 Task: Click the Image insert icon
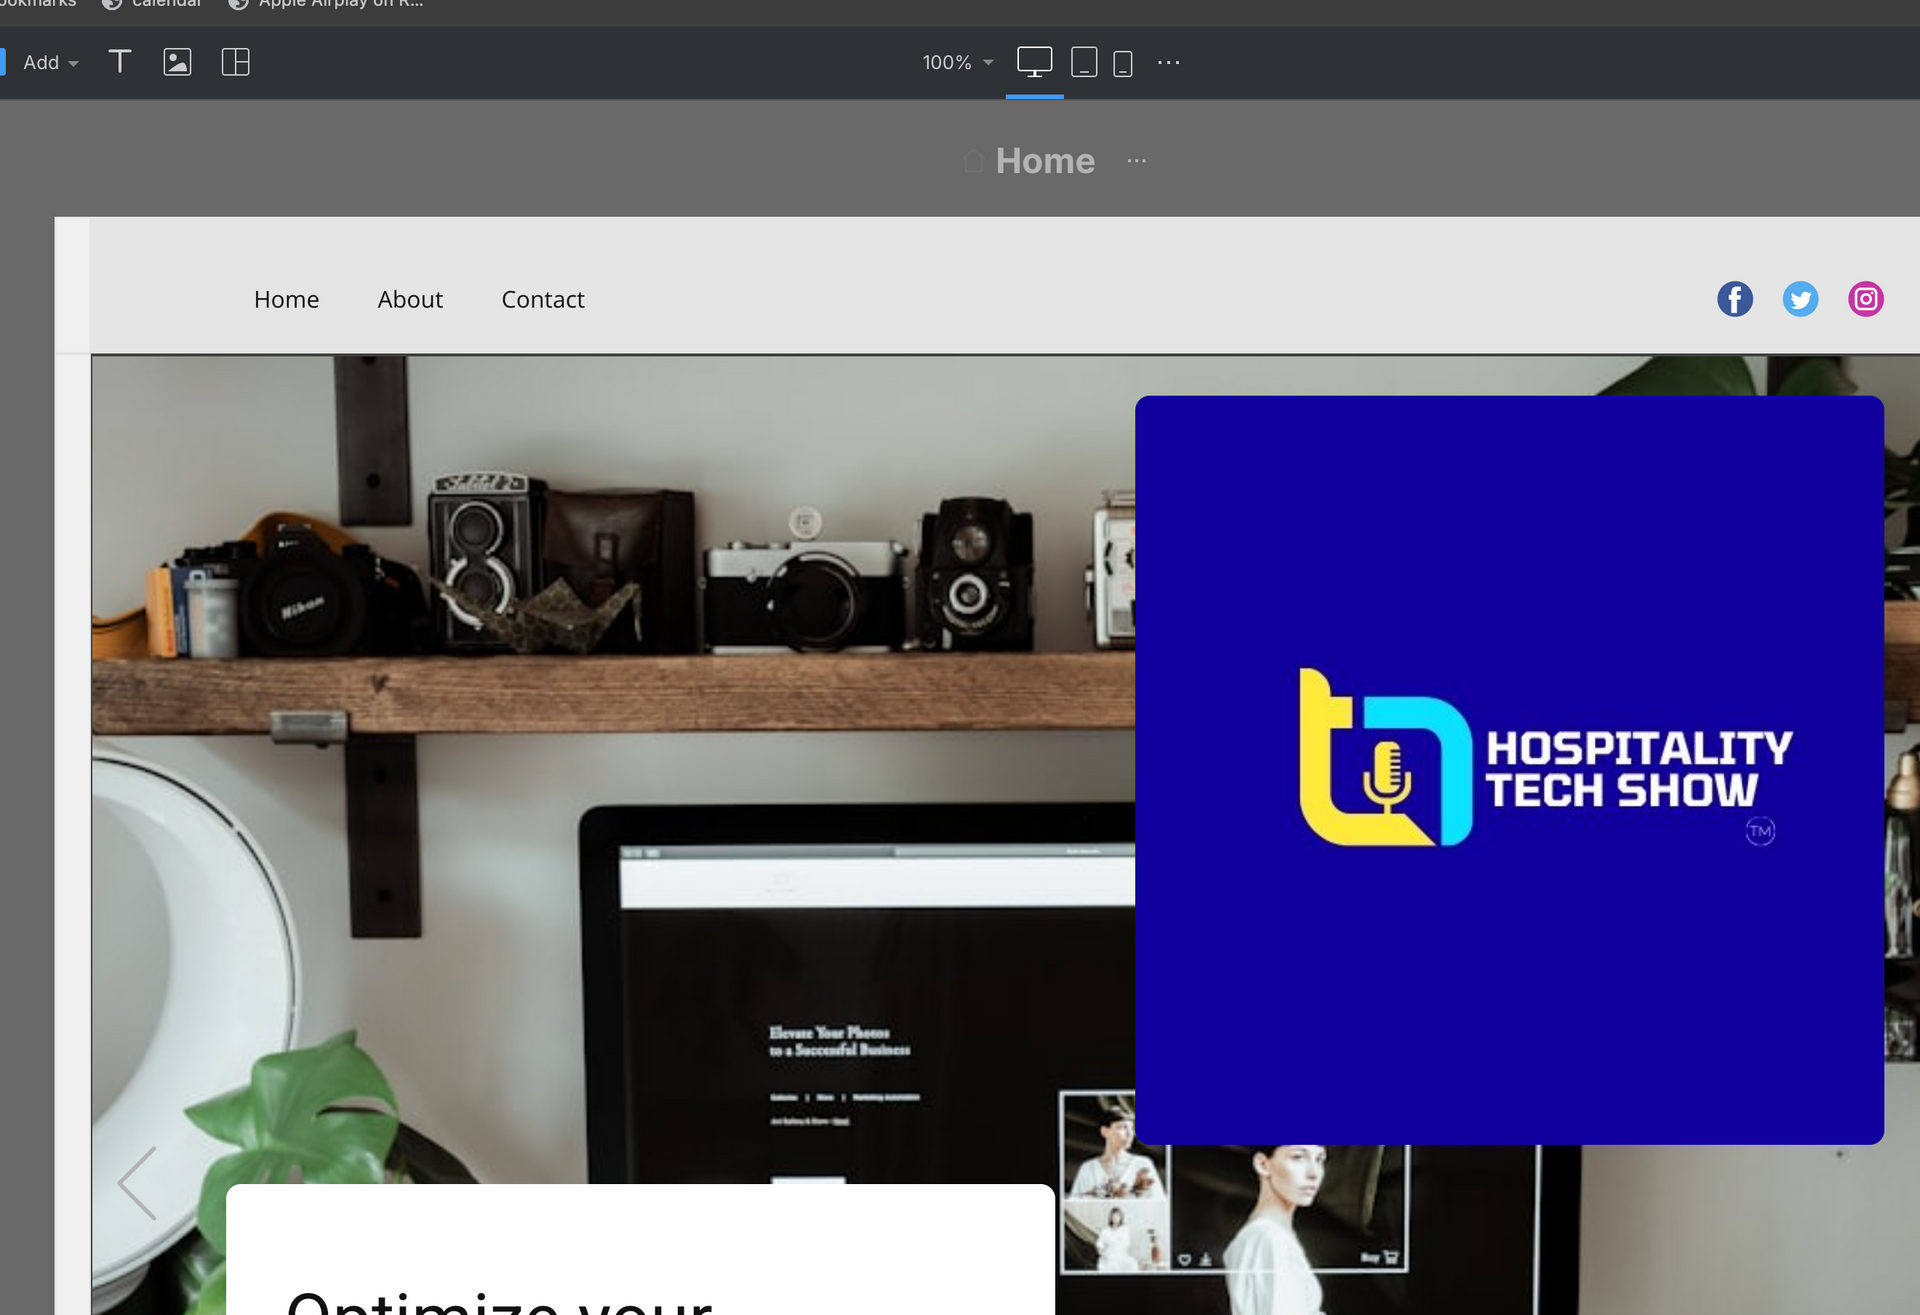(177, 62)
